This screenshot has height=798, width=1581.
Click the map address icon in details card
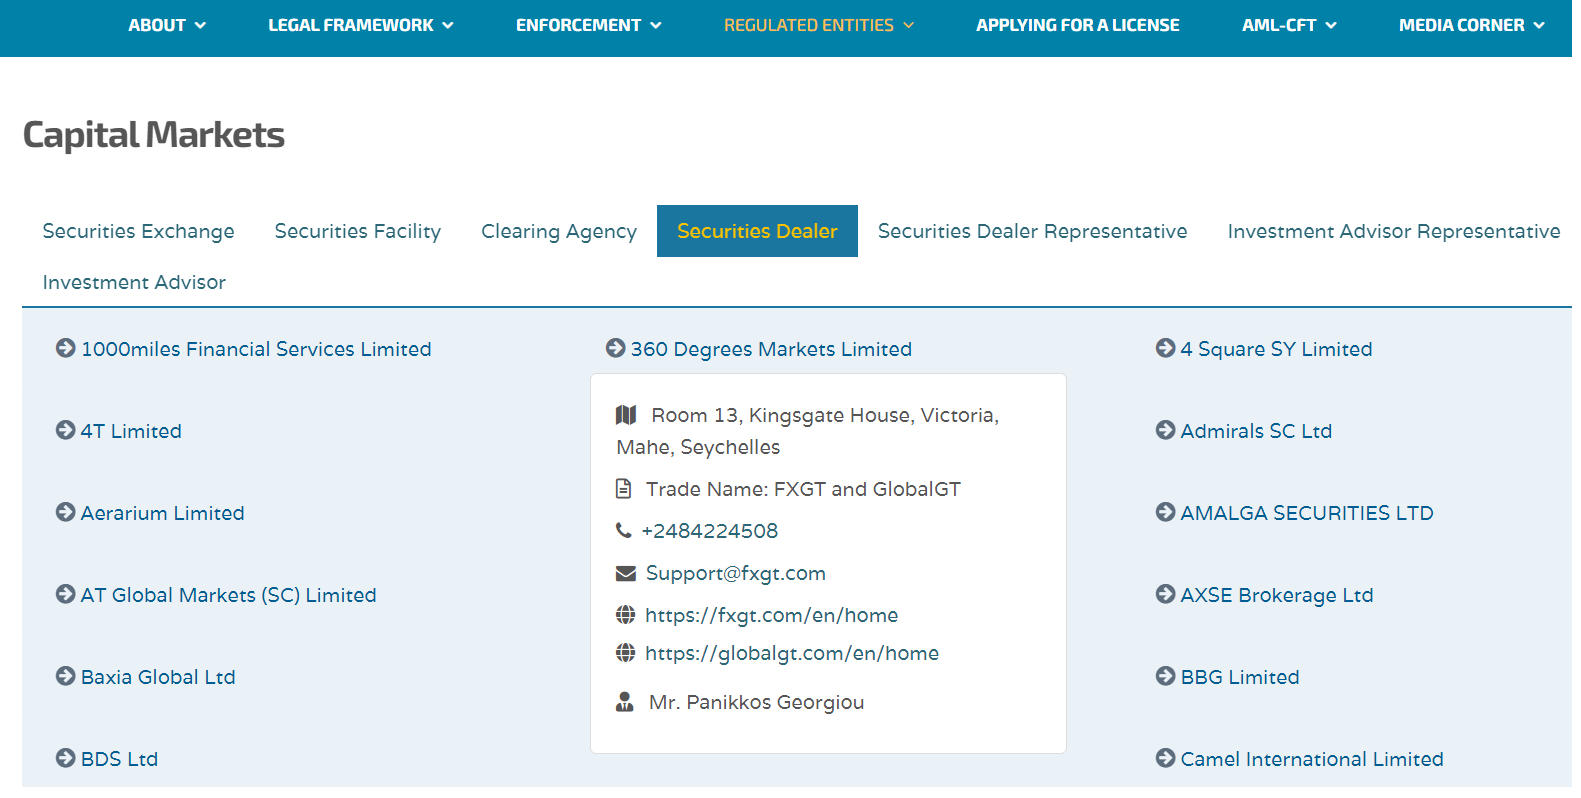[x=626, y=414]
